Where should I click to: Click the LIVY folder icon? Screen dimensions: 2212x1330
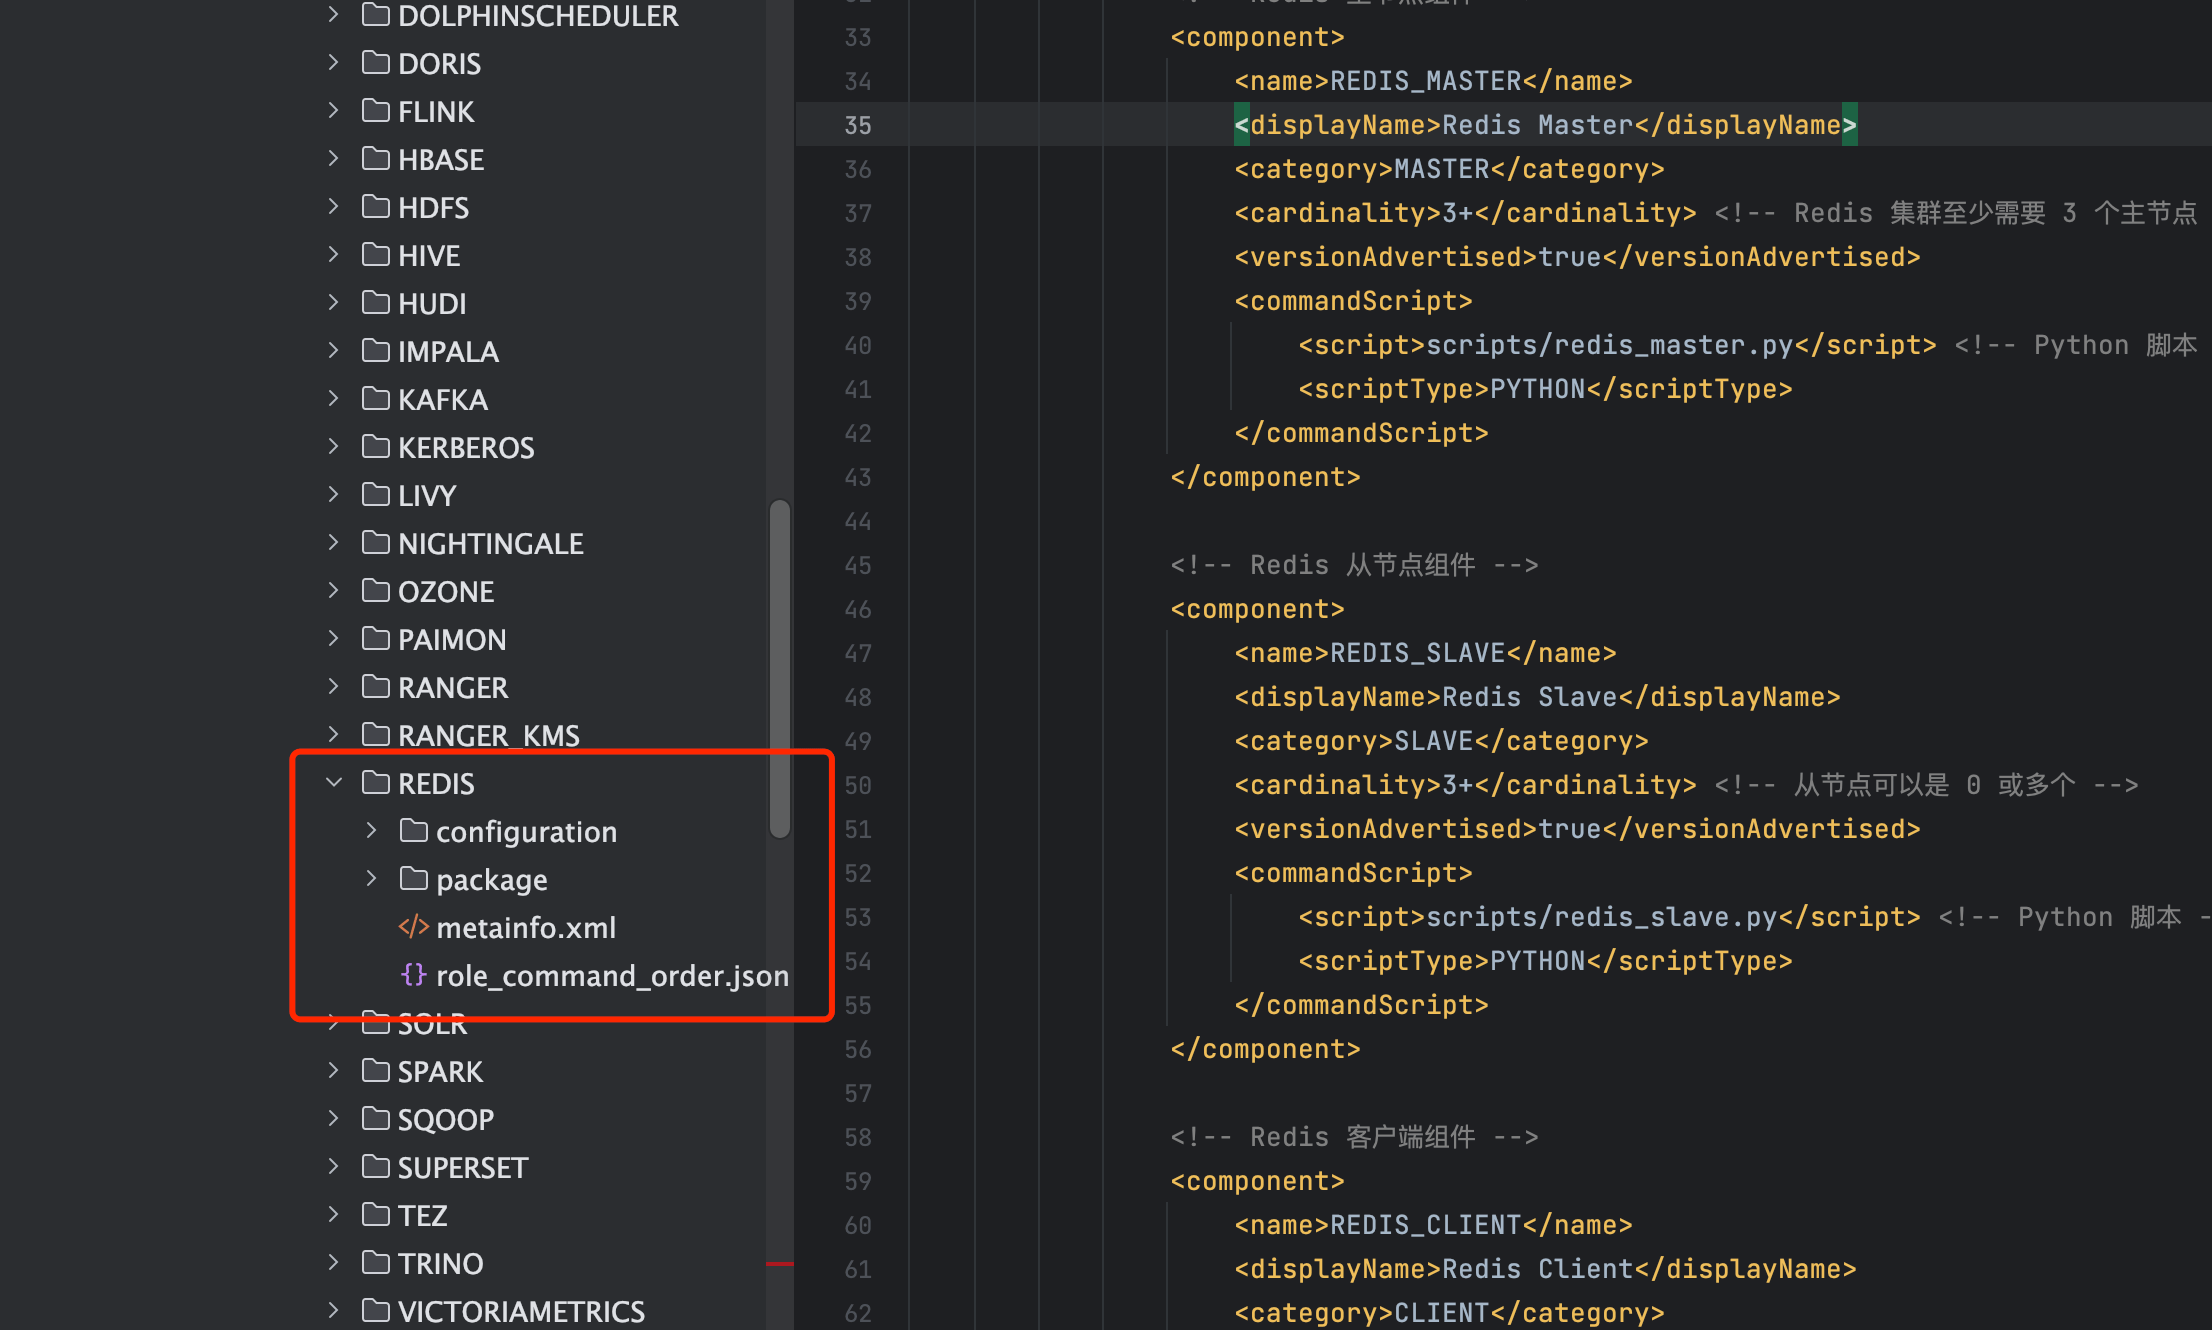[x=376, y=494]
